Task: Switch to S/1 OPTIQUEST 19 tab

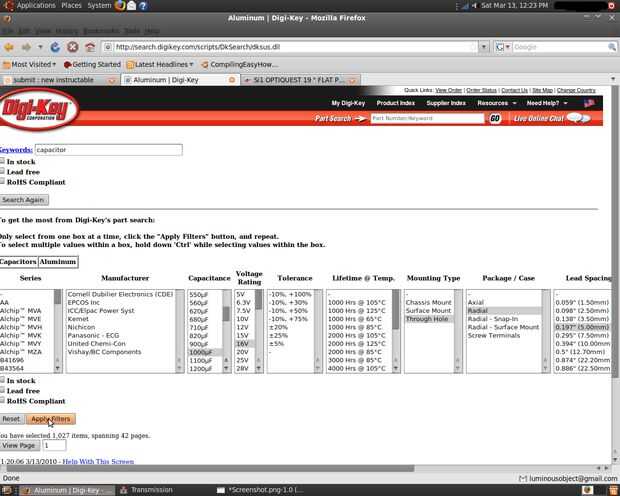Action: 299,80
